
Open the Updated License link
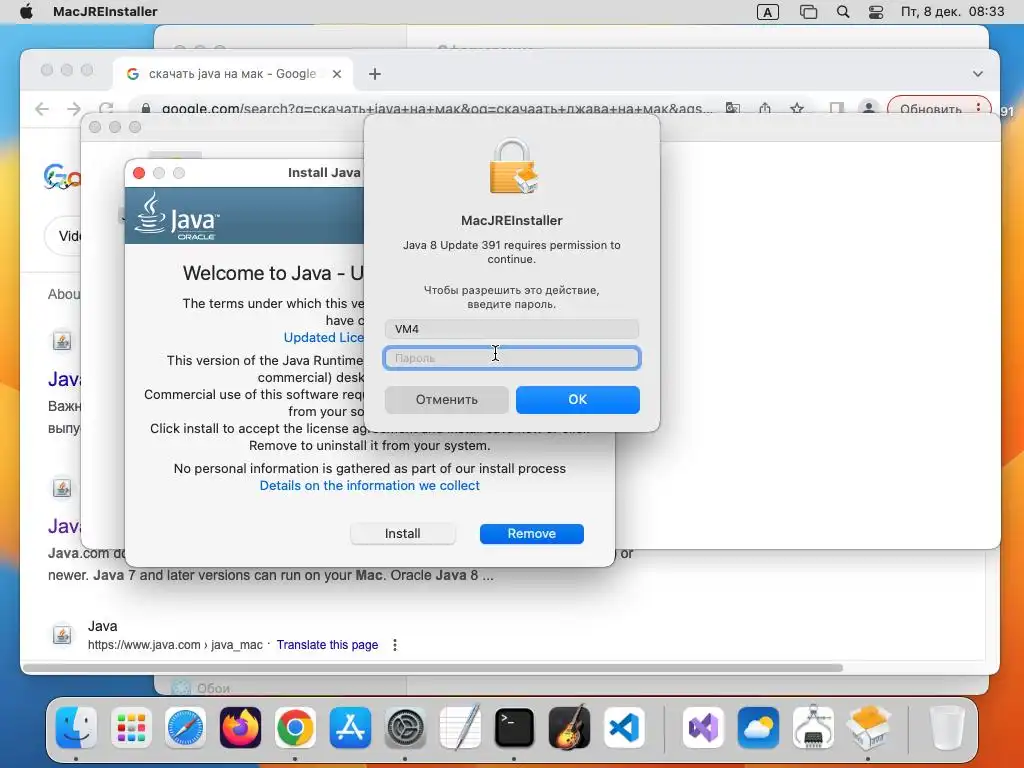pos(323,338)
